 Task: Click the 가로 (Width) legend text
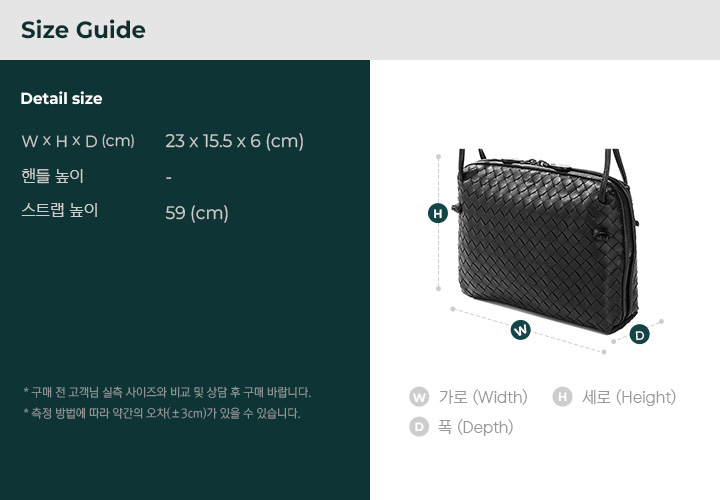pos(483,397)
